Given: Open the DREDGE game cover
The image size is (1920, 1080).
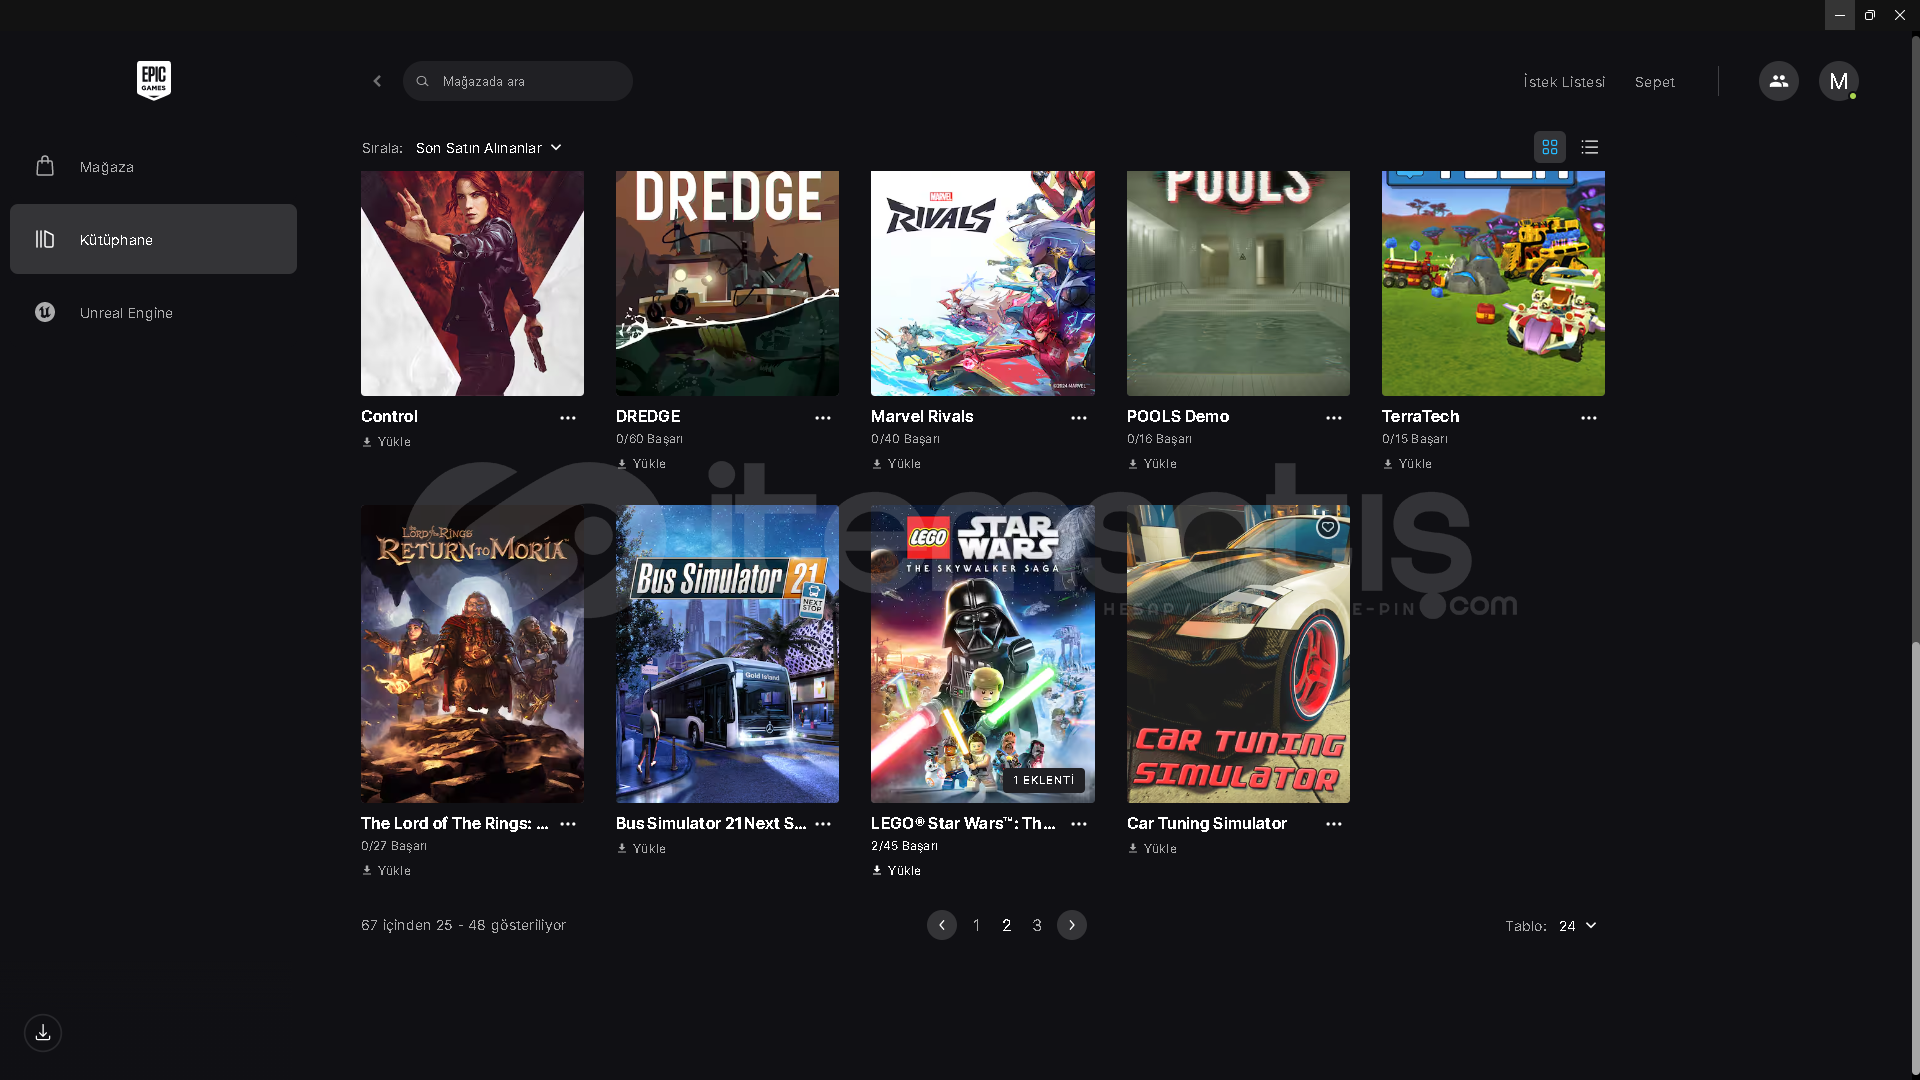Looking at the screenshot, I should 727,283.
